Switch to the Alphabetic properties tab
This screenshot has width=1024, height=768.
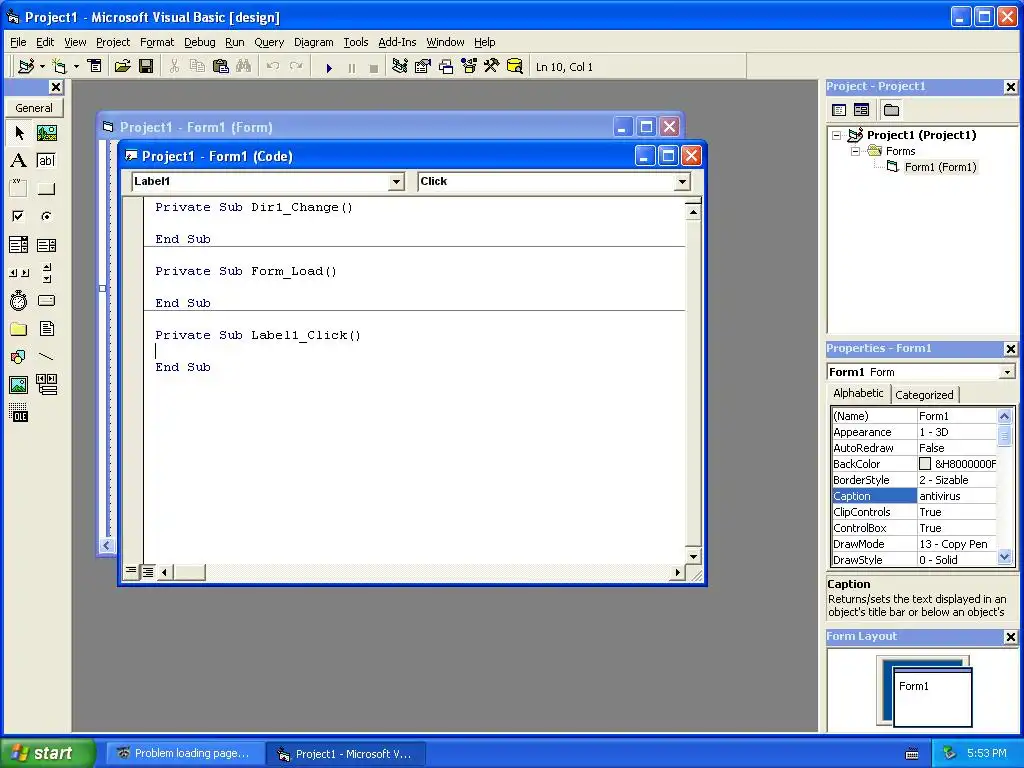click(x=858, y=393)
